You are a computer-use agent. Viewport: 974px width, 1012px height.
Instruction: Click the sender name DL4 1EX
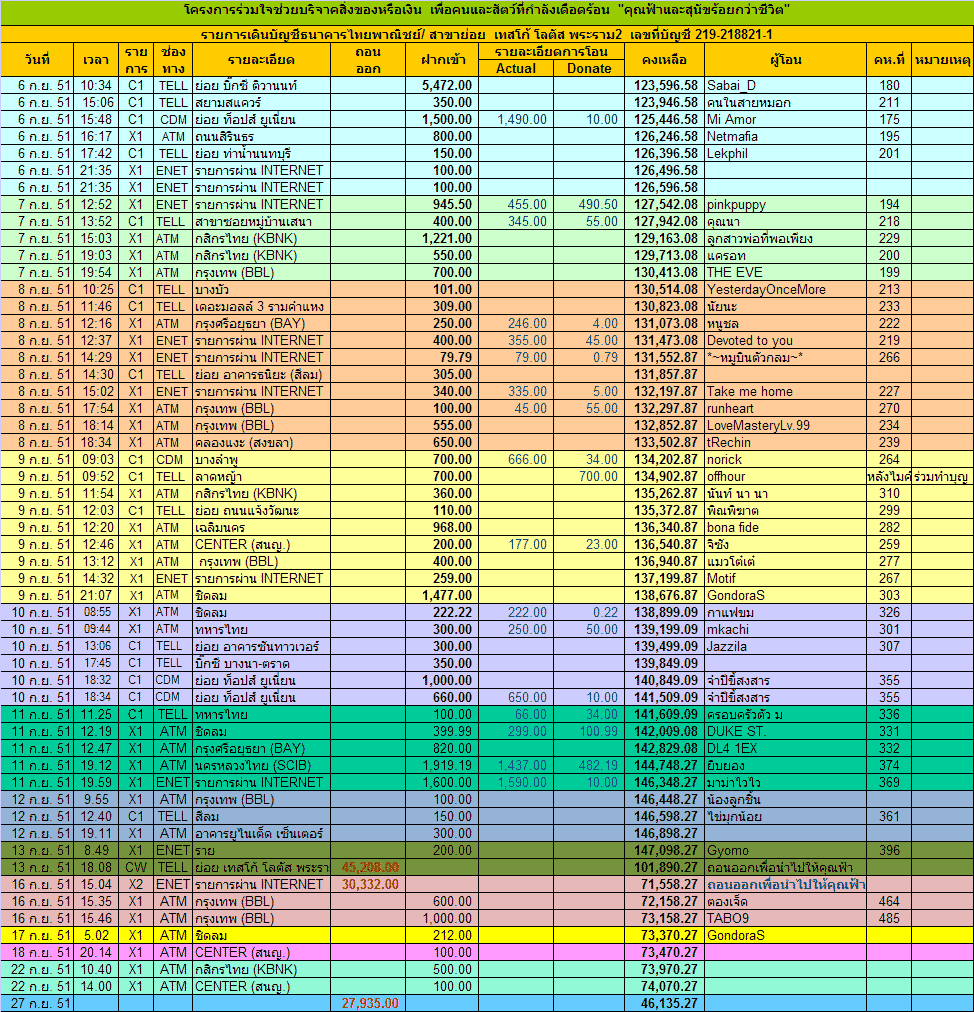[731, 748]
